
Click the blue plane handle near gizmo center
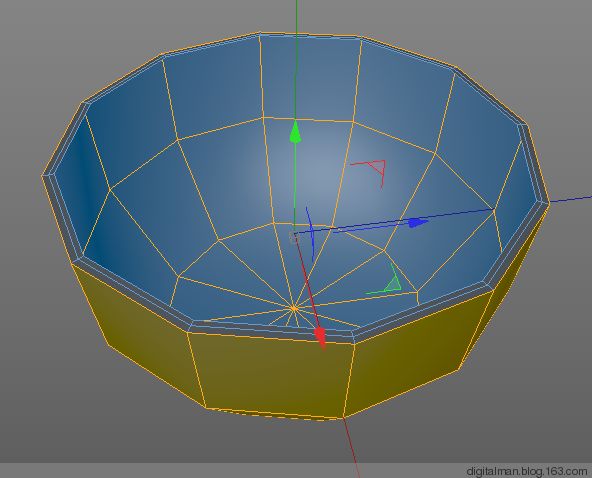tap(310, 234)
